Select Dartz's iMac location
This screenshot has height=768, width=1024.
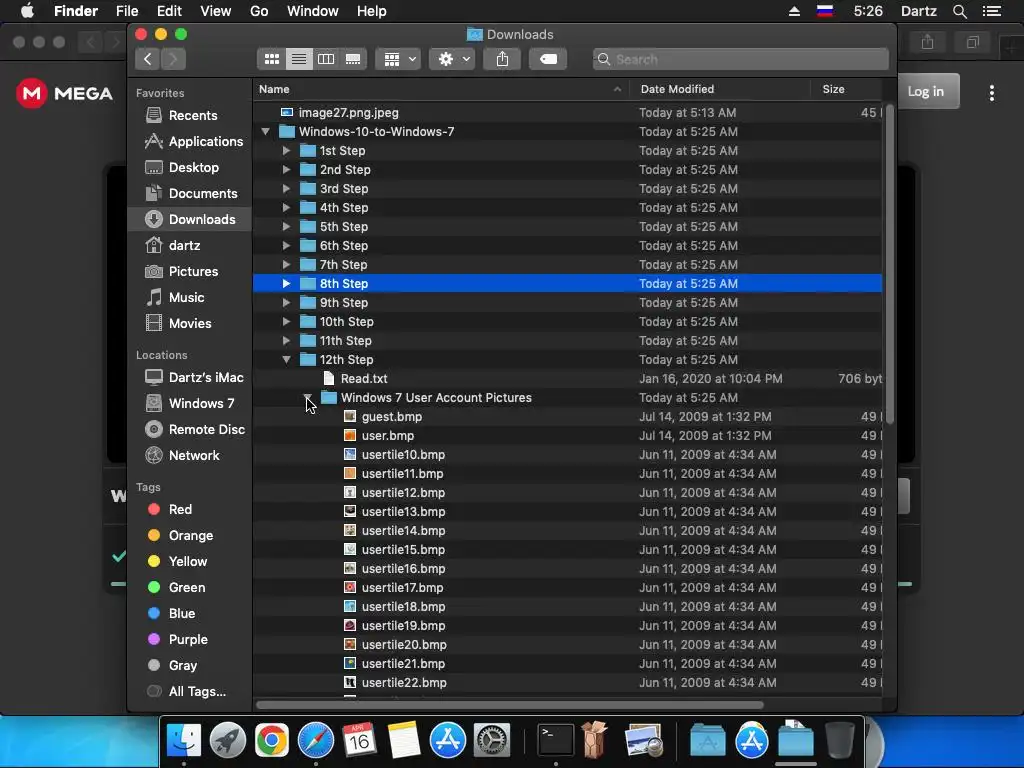pyautogui.click(x=189, y=377)
